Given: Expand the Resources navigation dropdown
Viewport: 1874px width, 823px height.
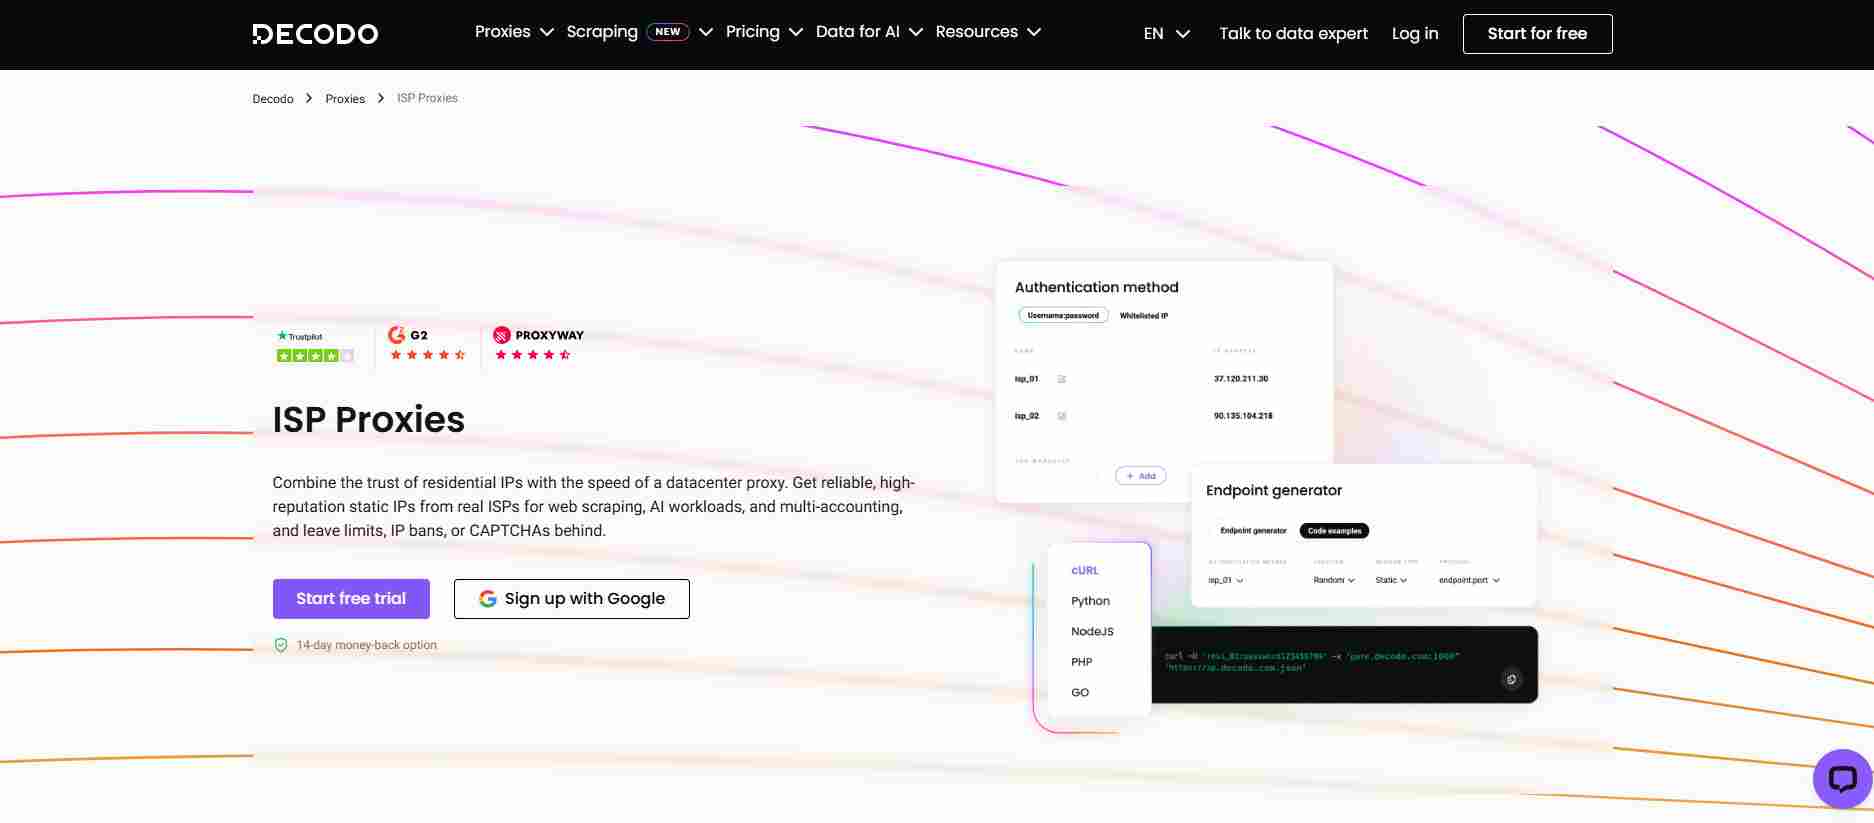Looking at the screenshot, I should coord(987,32).
